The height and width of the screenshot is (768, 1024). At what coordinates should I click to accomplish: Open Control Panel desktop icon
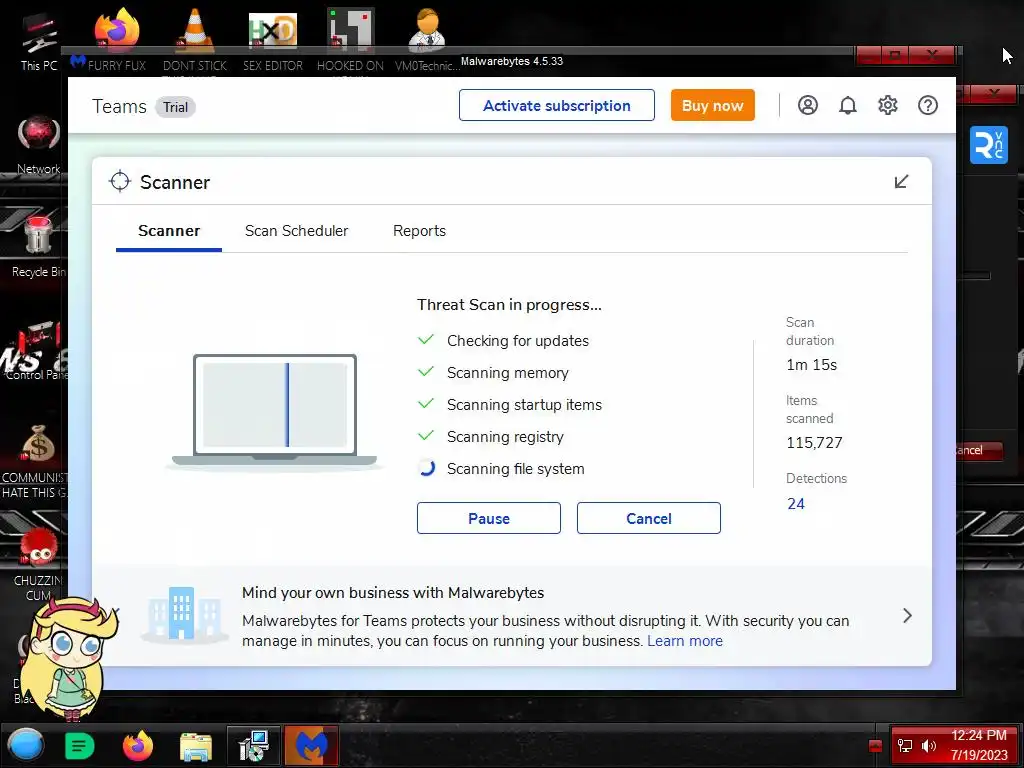(x=36, y=349)
